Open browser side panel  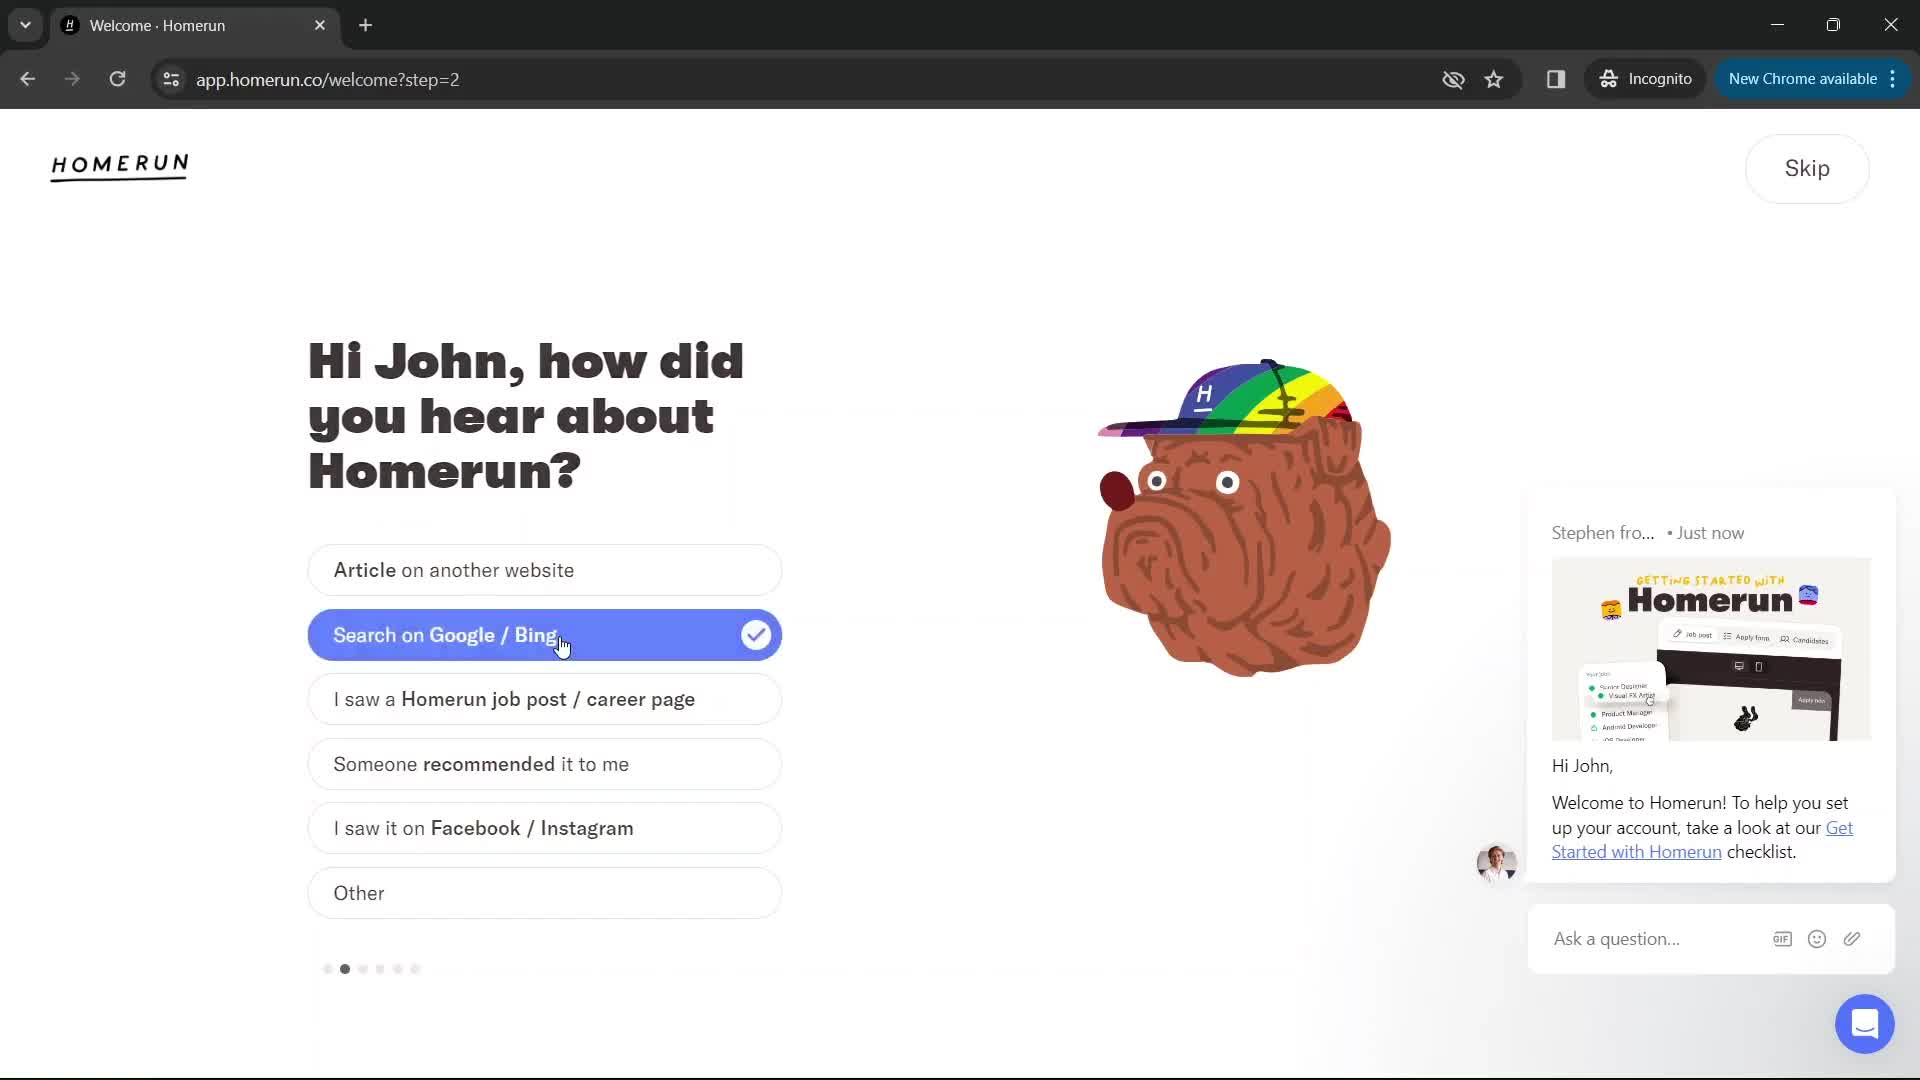click(x=1556, y=79)
